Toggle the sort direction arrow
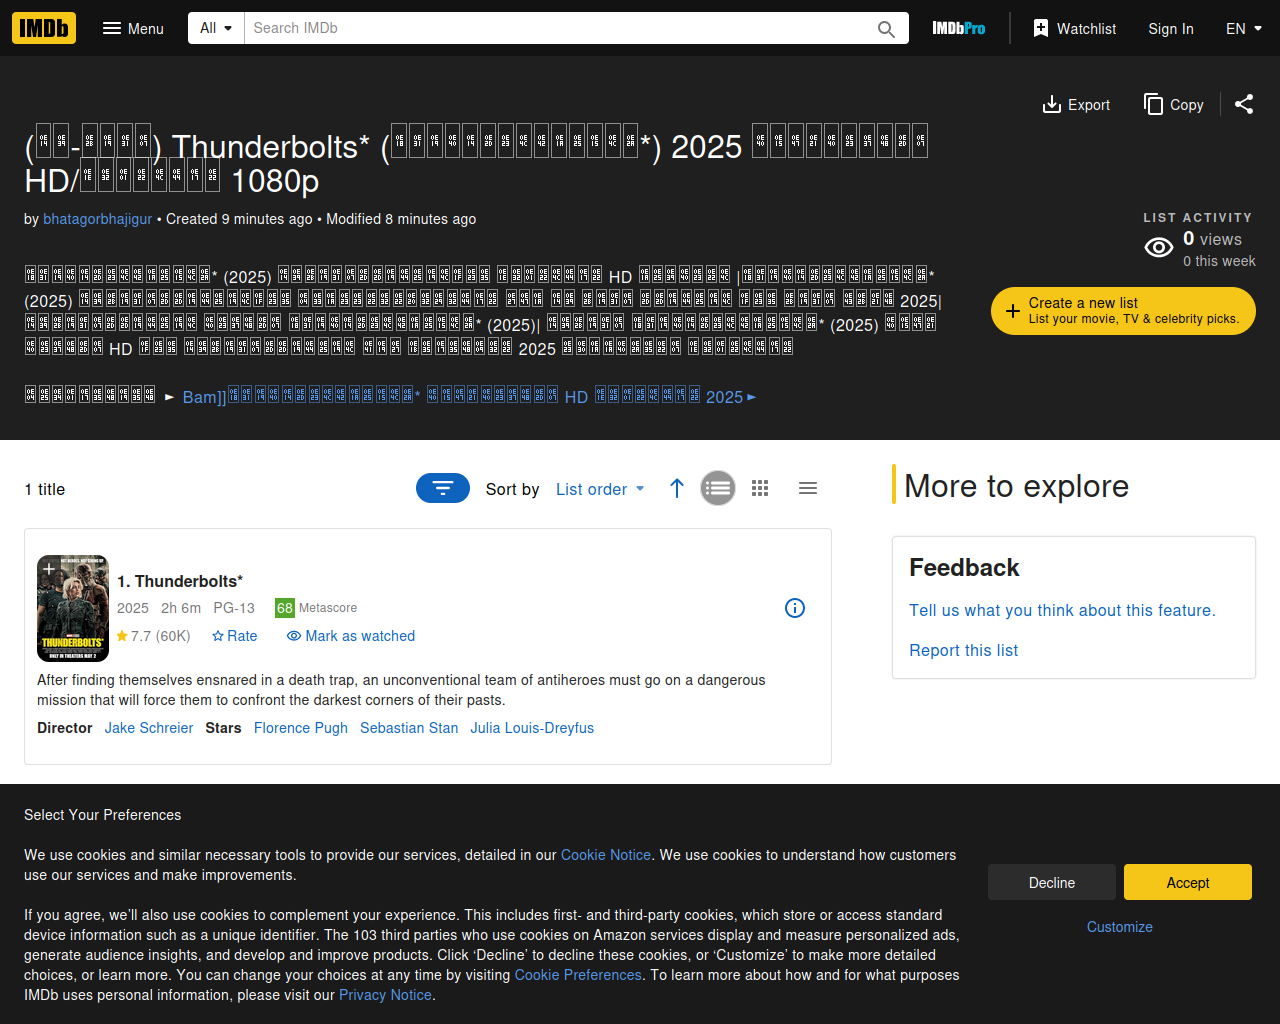Viewport: 1280px width, 1024px height. (x=677, y=488)
